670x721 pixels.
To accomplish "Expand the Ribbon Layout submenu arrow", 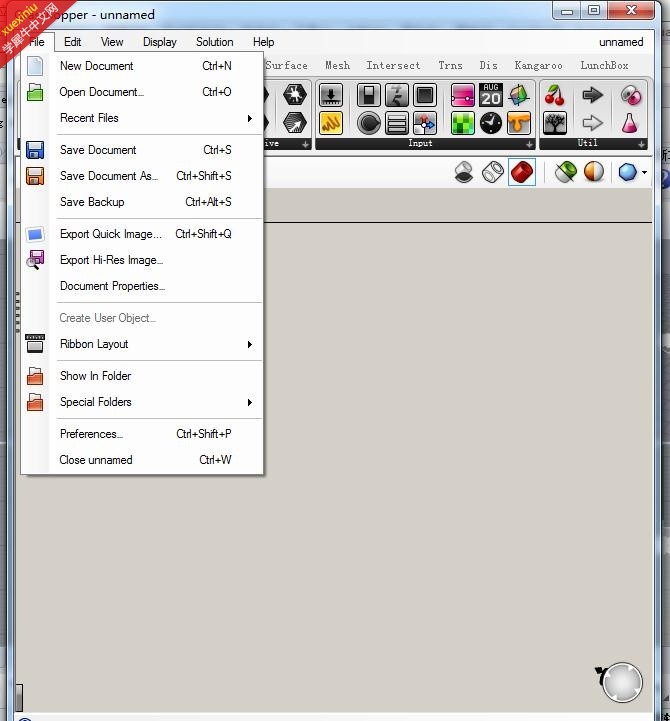I will (250, 344).
